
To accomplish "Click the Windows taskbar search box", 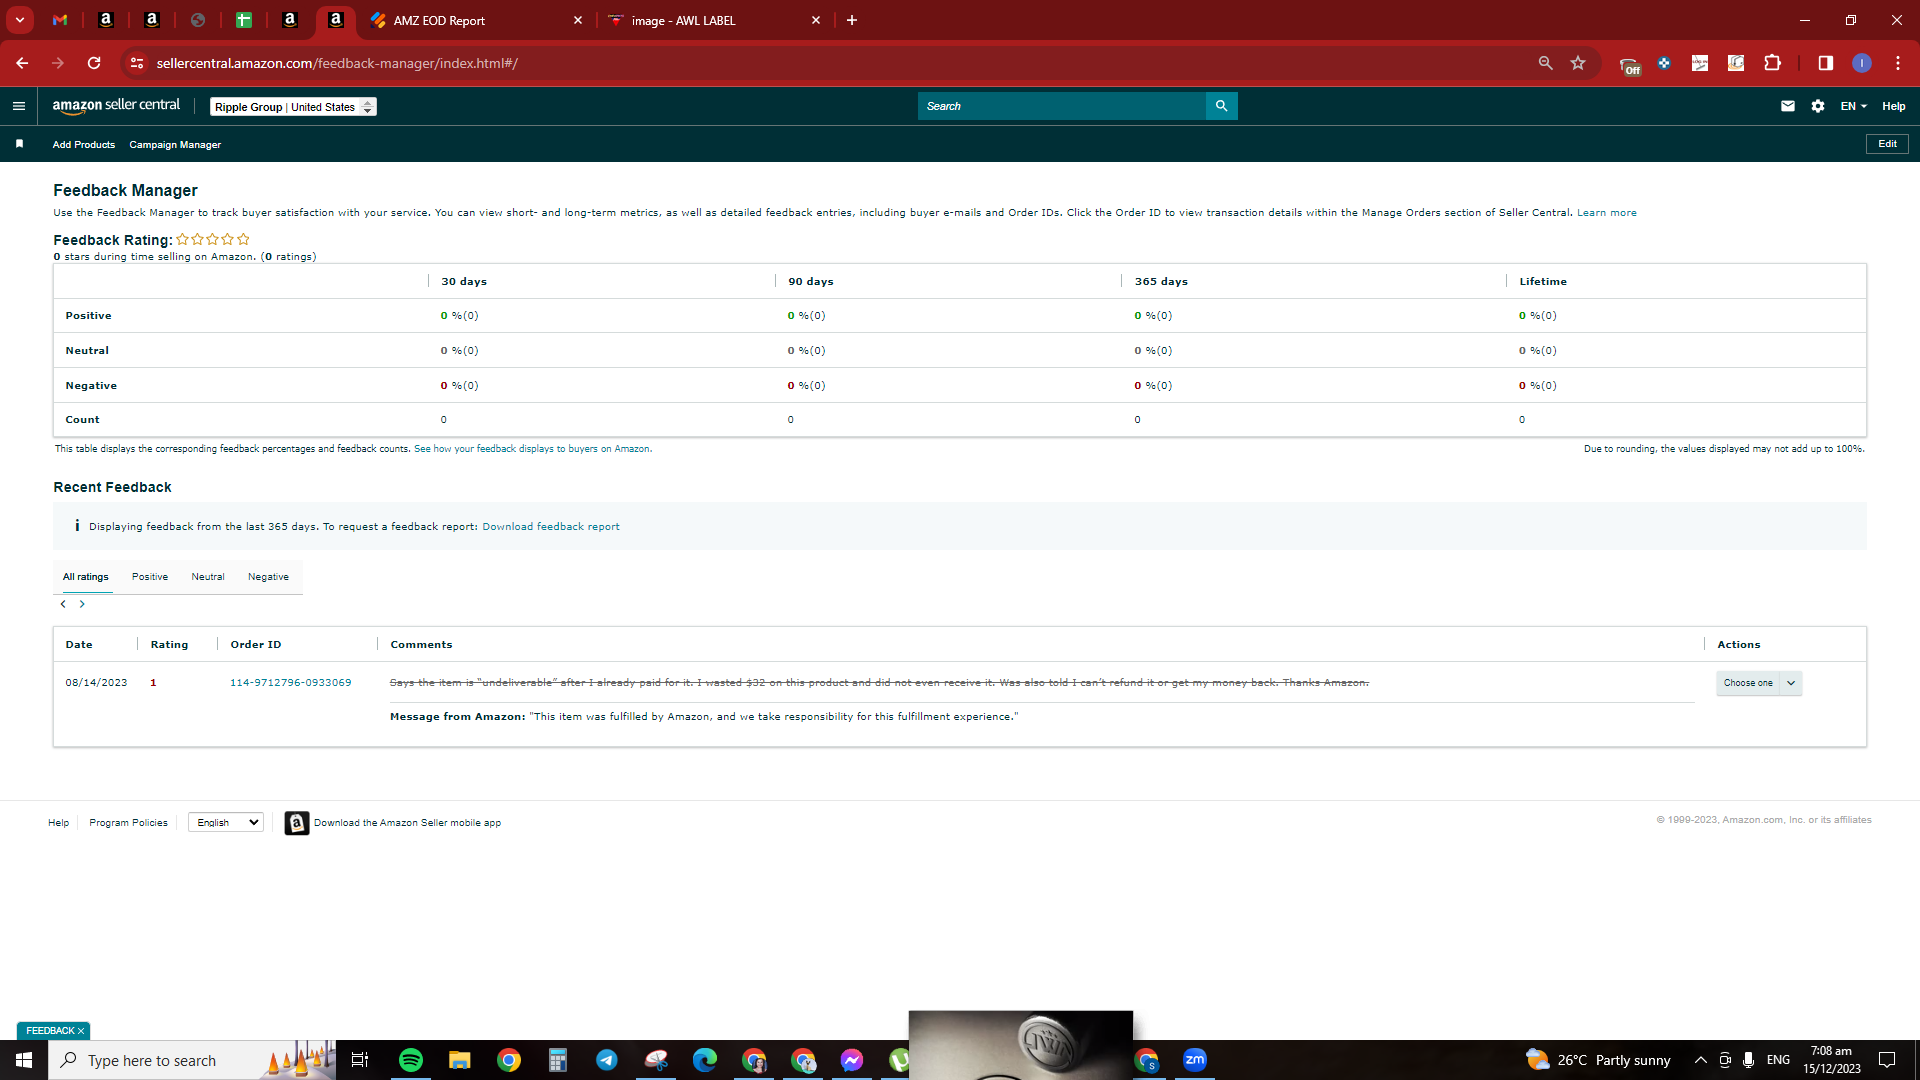I will [x=192, y=1060].
